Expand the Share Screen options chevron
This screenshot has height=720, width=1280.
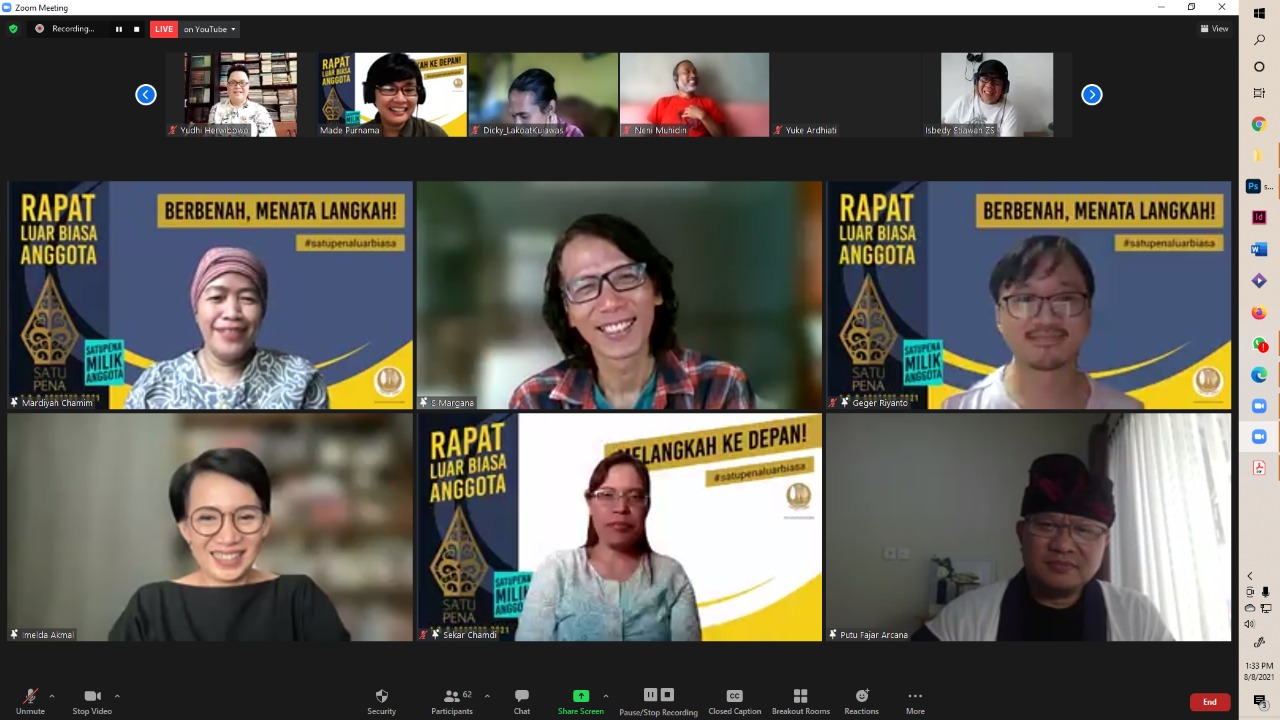(605, 696)
